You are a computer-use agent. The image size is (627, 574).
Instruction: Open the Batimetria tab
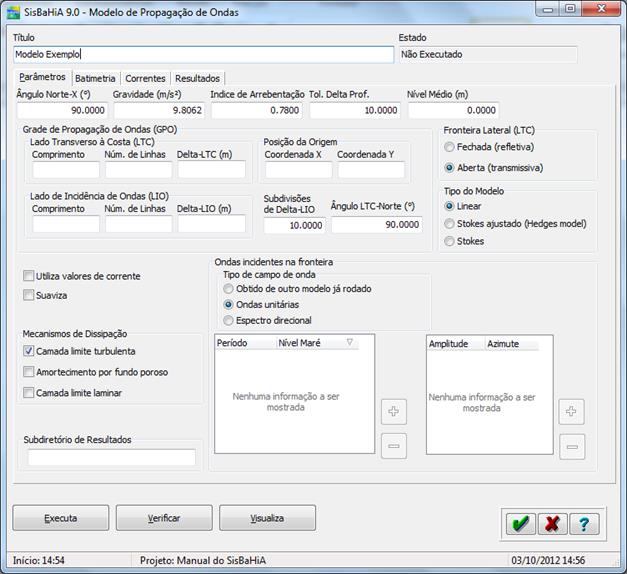point(95,78)
